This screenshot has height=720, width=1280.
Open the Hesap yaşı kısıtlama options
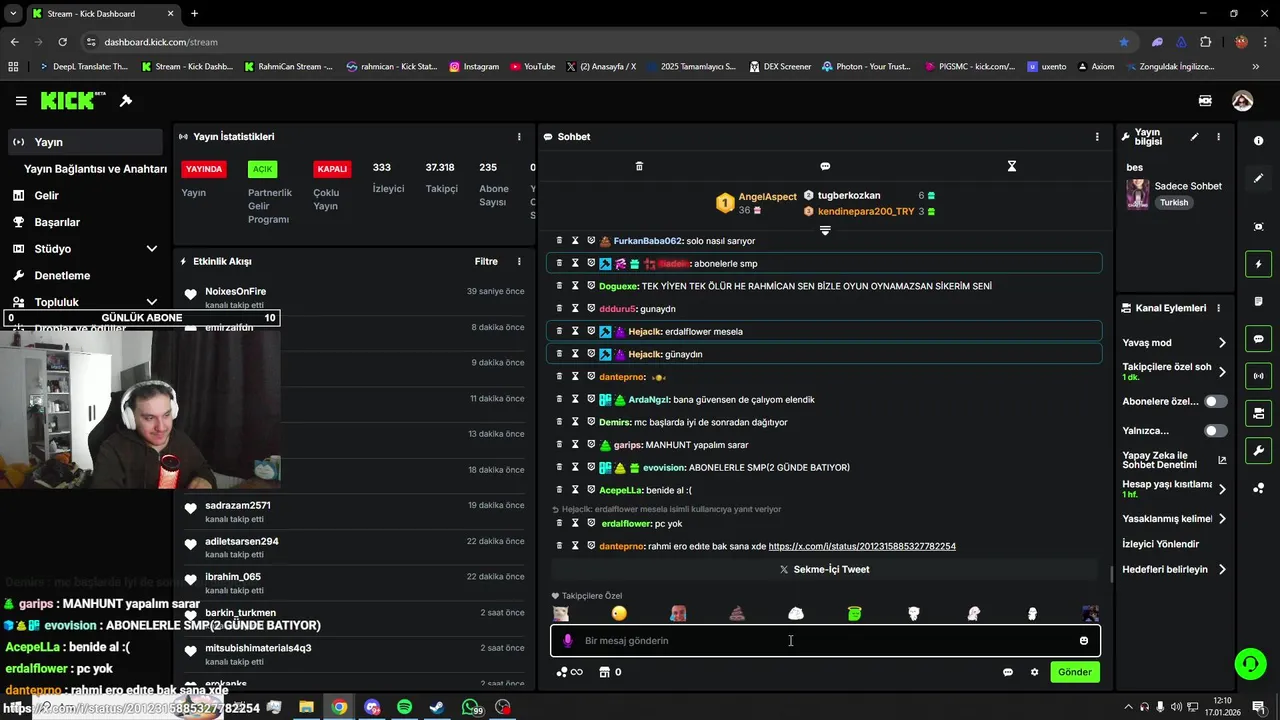click(x=1174, y=489)
